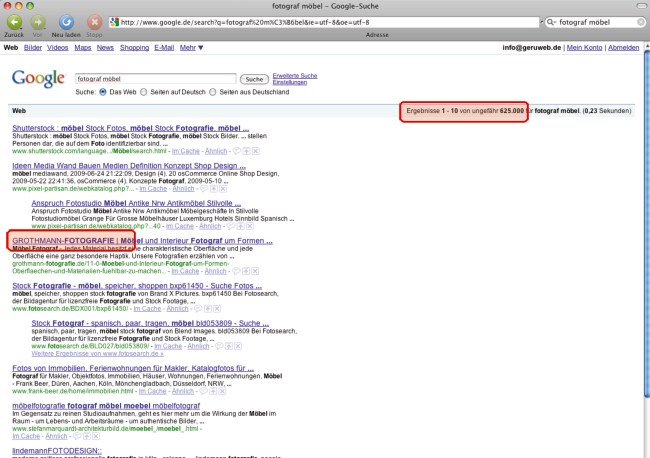Click comment bubble icon on Shutterstock result
Screen dimensions: 650x458
click(237, 151)
